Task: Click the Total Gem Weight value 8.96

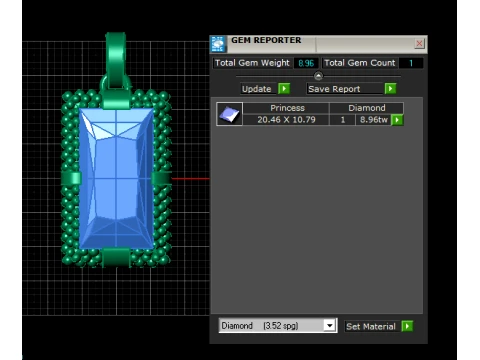Action: (306, 63)
